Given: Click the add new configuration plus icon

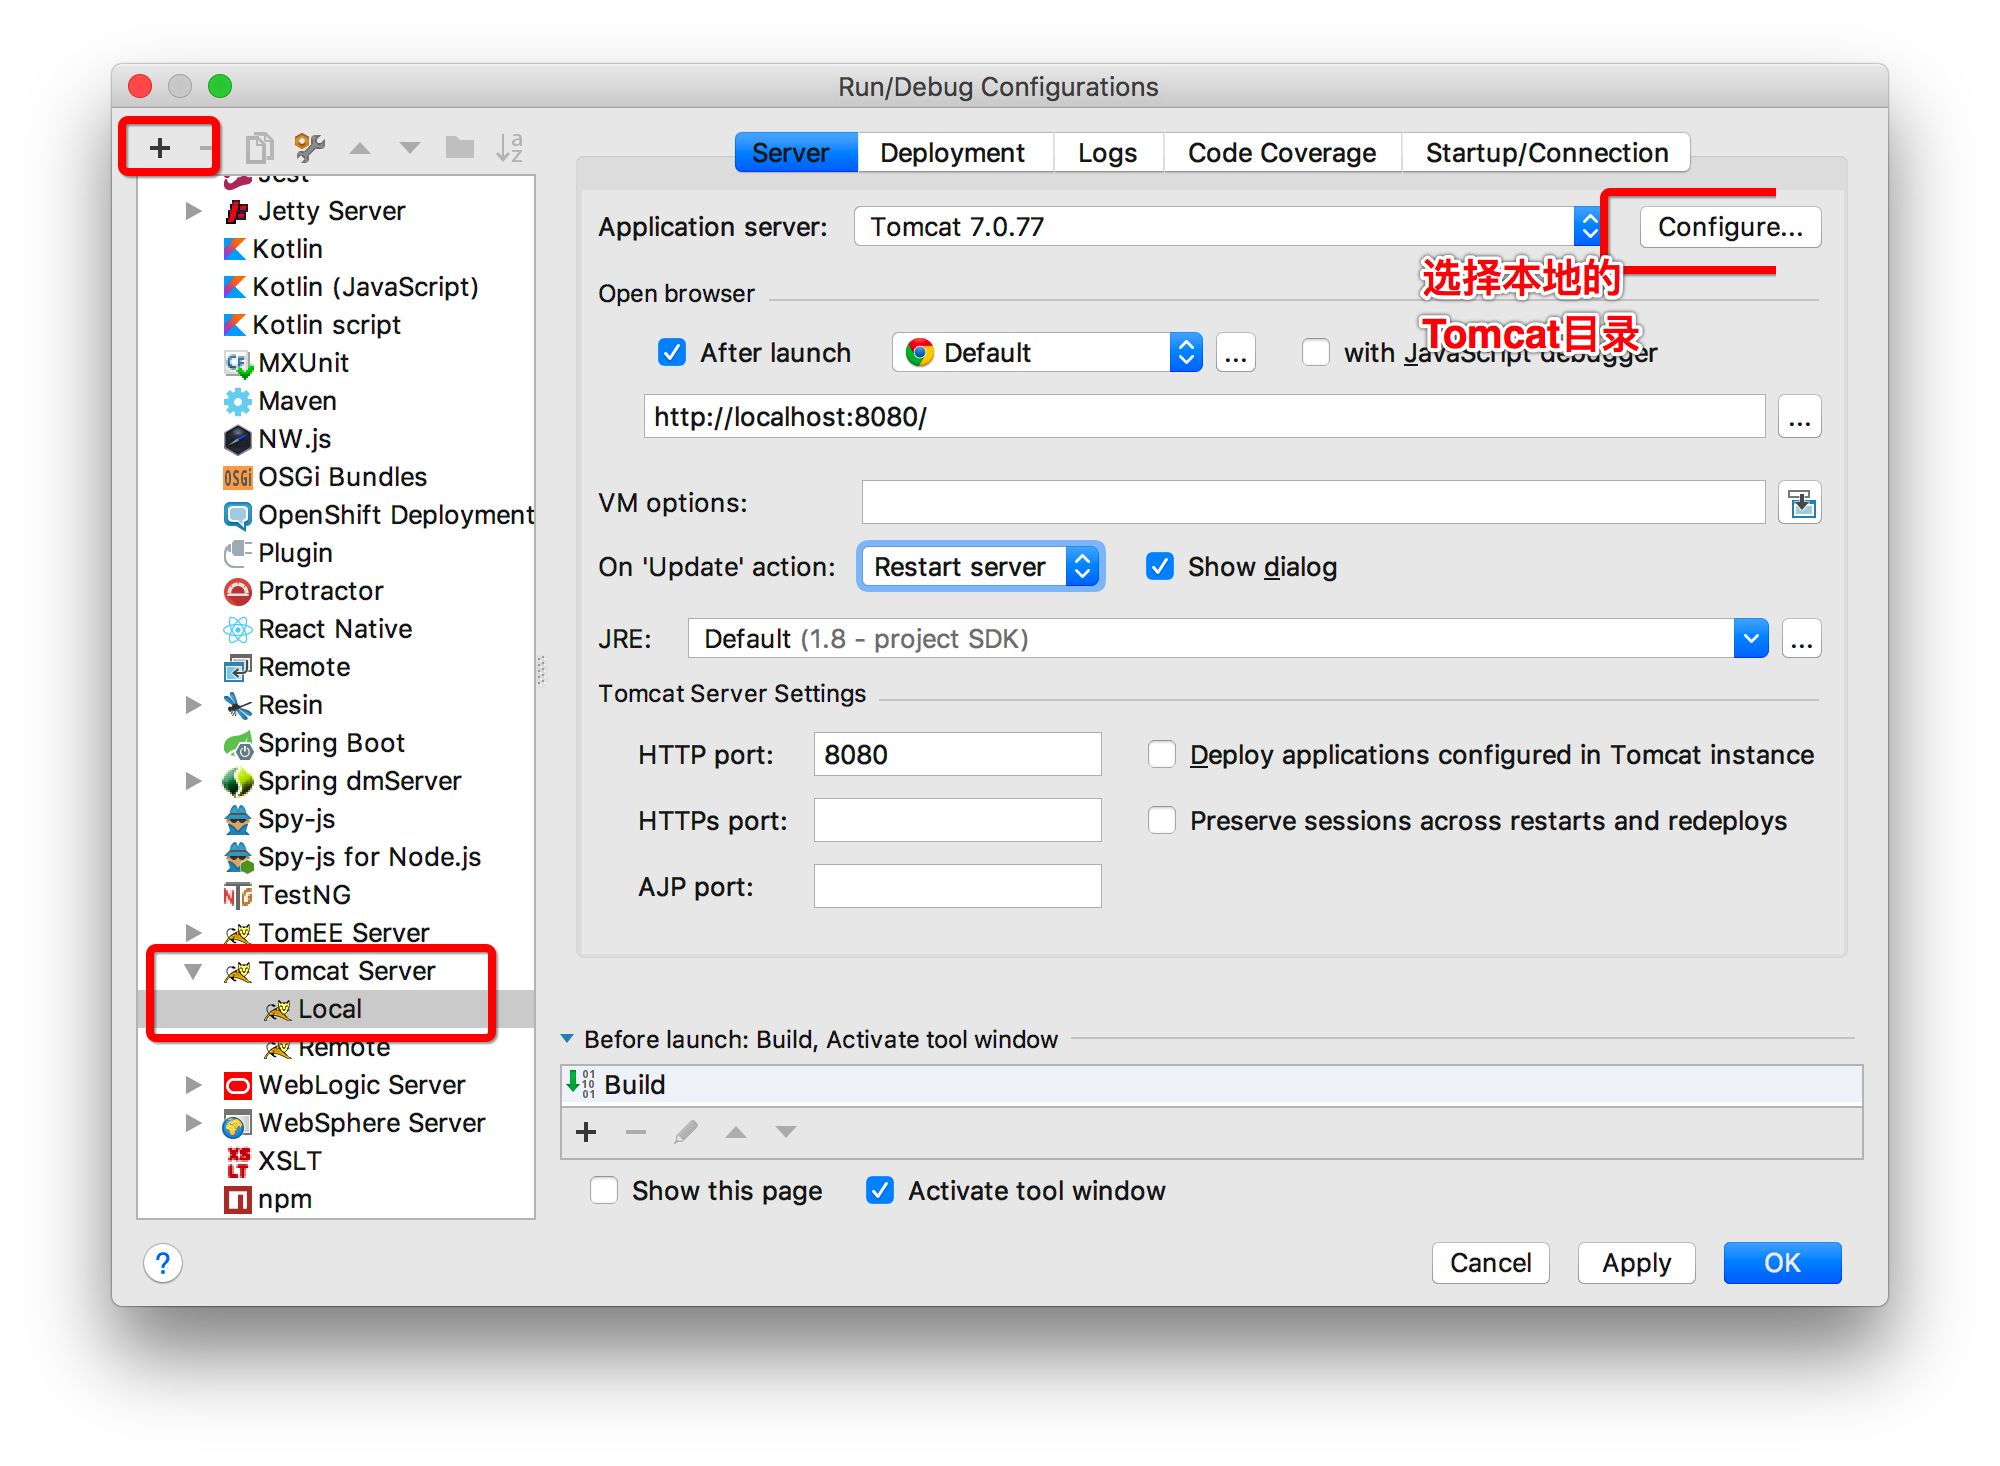Looking at the screenshot, I should point(155,146).
